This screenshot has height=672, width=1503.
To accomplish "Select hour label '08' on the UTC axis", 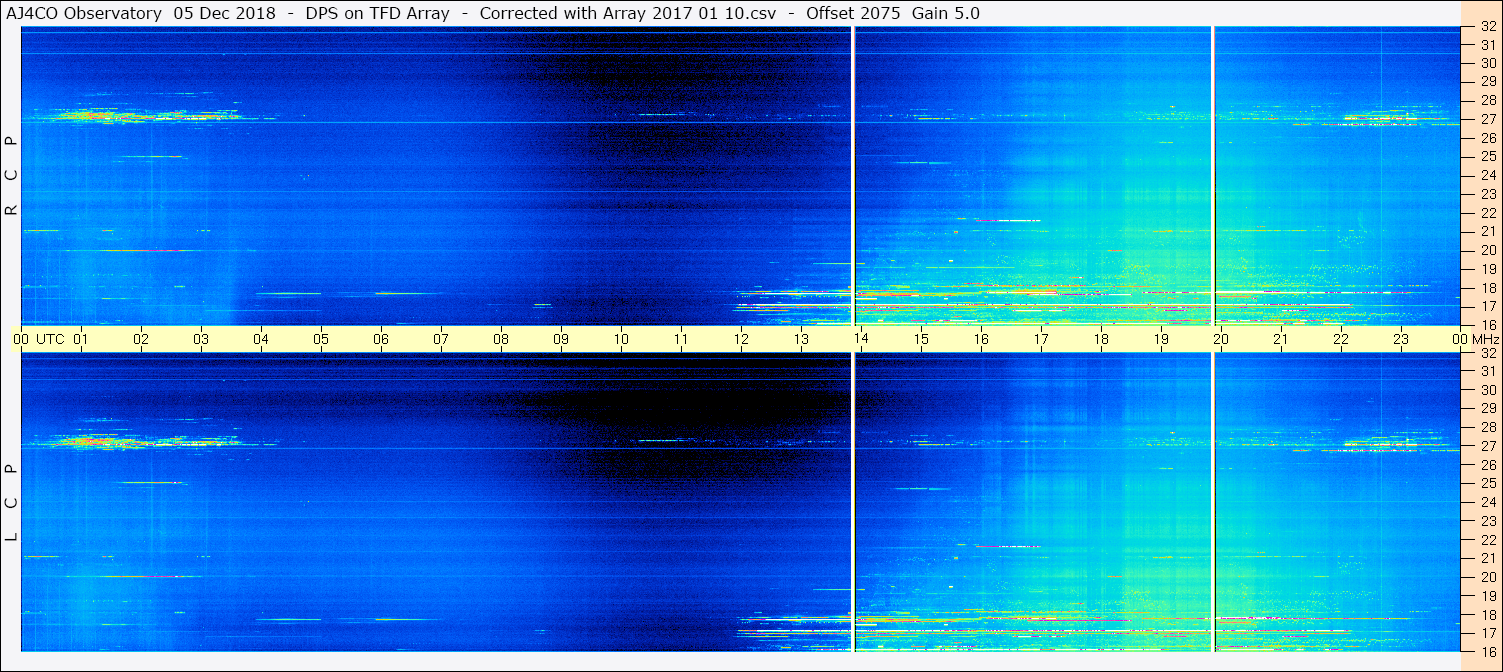I will click(501, 339).
